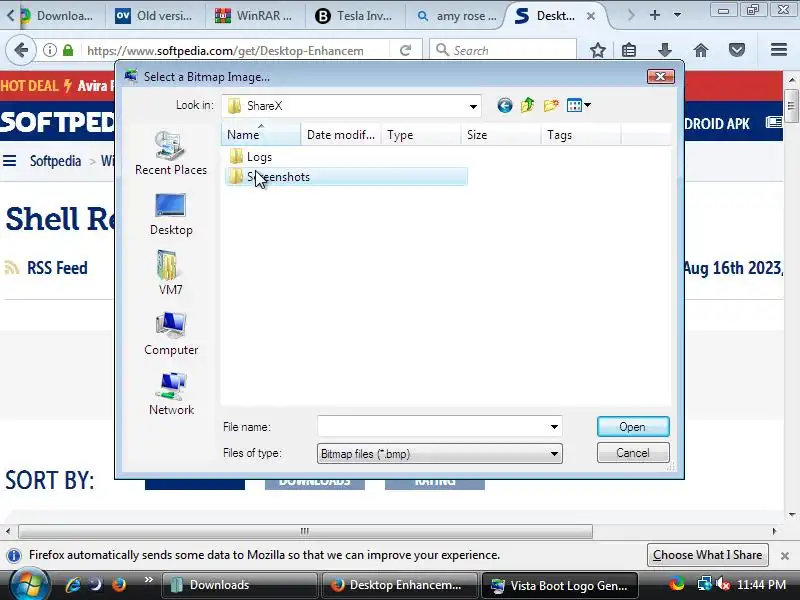Viewport: 800px width, 600px height.
Task: Switch to the Old versi... tab
Action: tap(155, 16)
